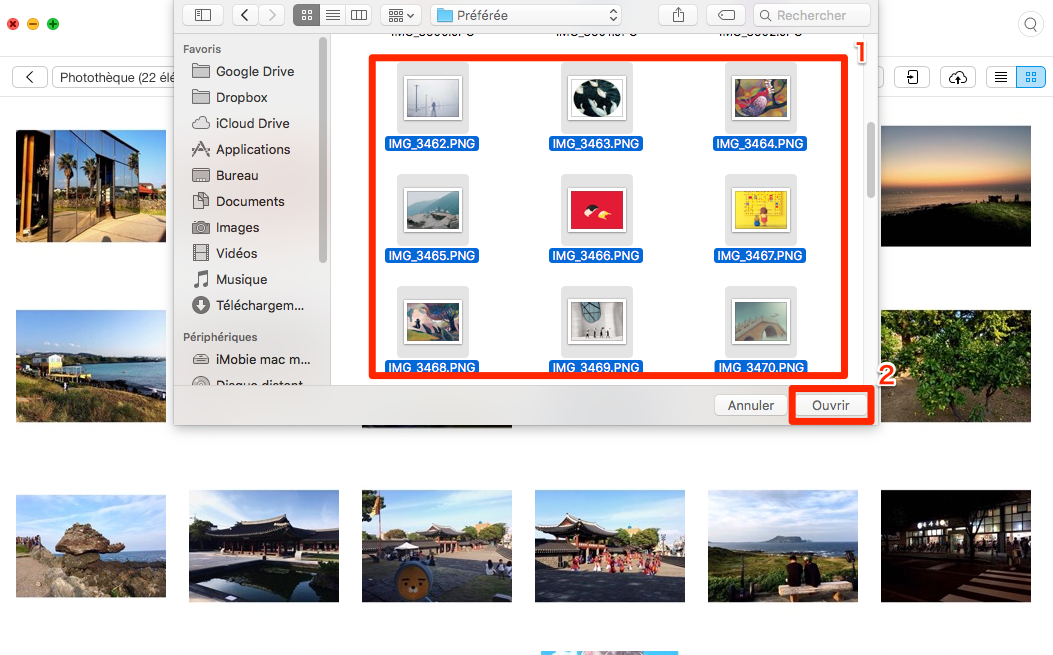Click the sidebar vertical scrollbar
The image size is (1053, 655).
[x=322, y=150]
